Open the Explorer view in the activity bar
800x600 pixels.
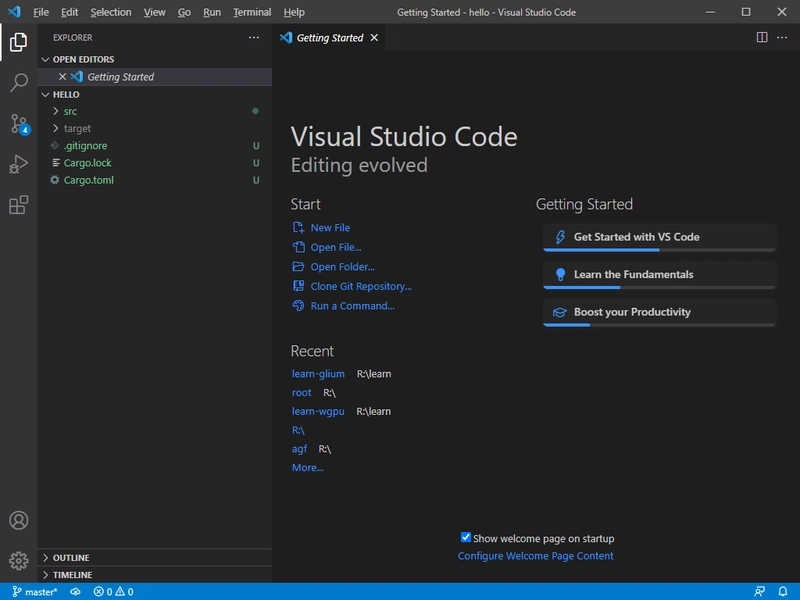pos(18,42)
